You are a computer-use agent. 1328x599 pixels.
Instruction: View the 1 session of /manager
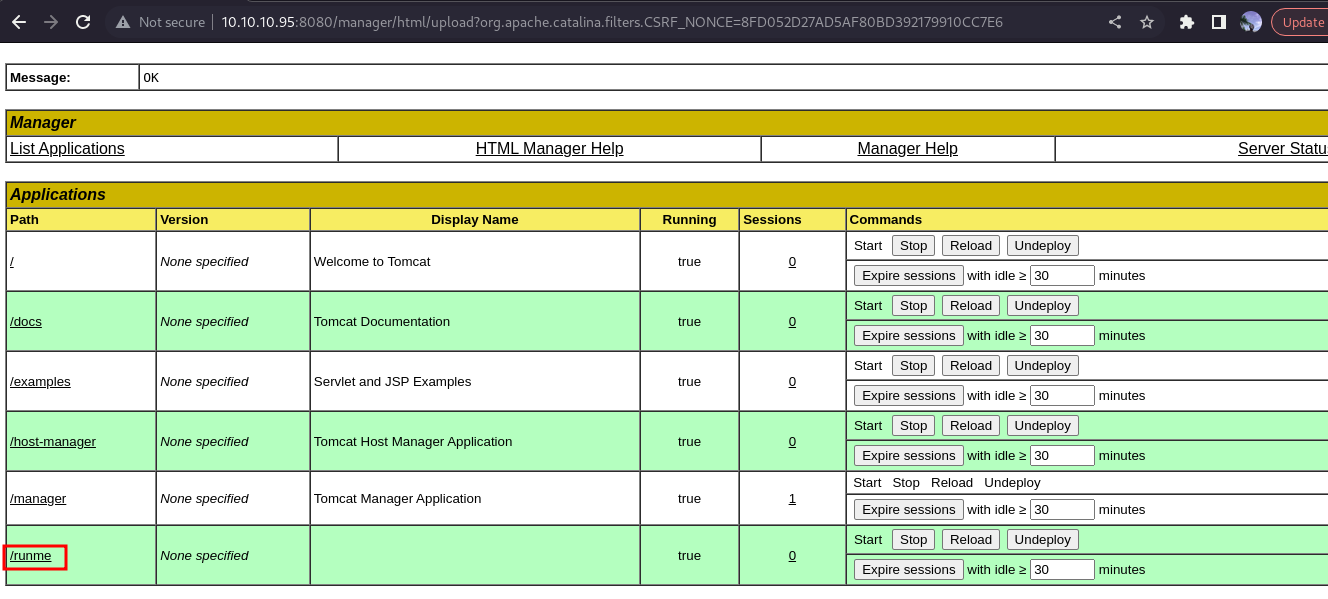(x=792, y=499)
